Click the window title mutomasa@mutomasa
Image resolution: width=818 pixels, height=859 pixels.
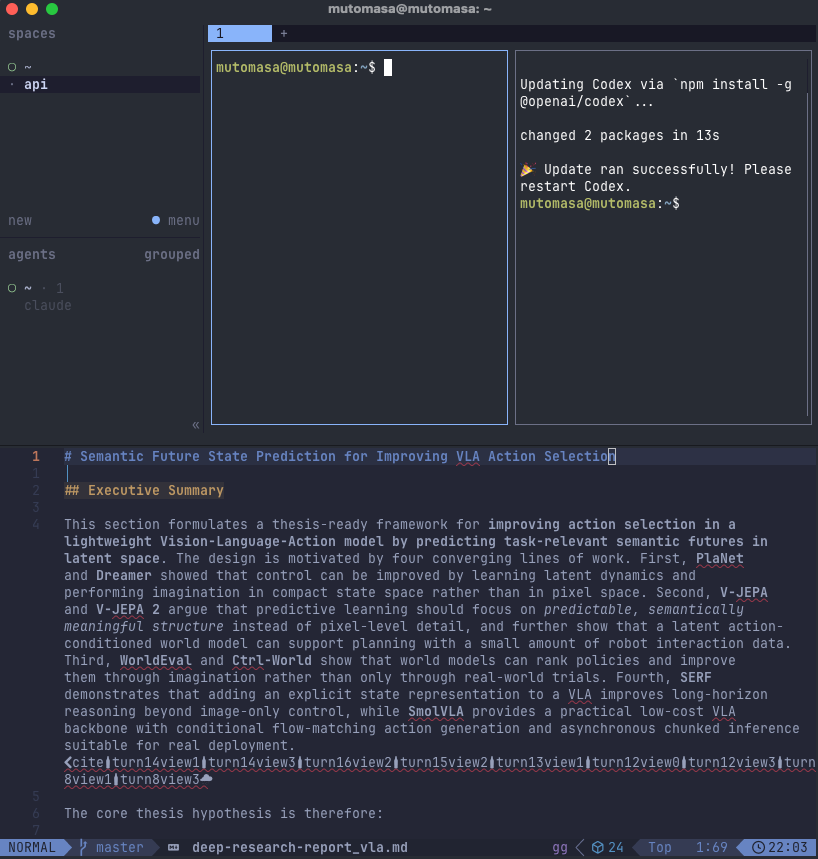point(409,9)
